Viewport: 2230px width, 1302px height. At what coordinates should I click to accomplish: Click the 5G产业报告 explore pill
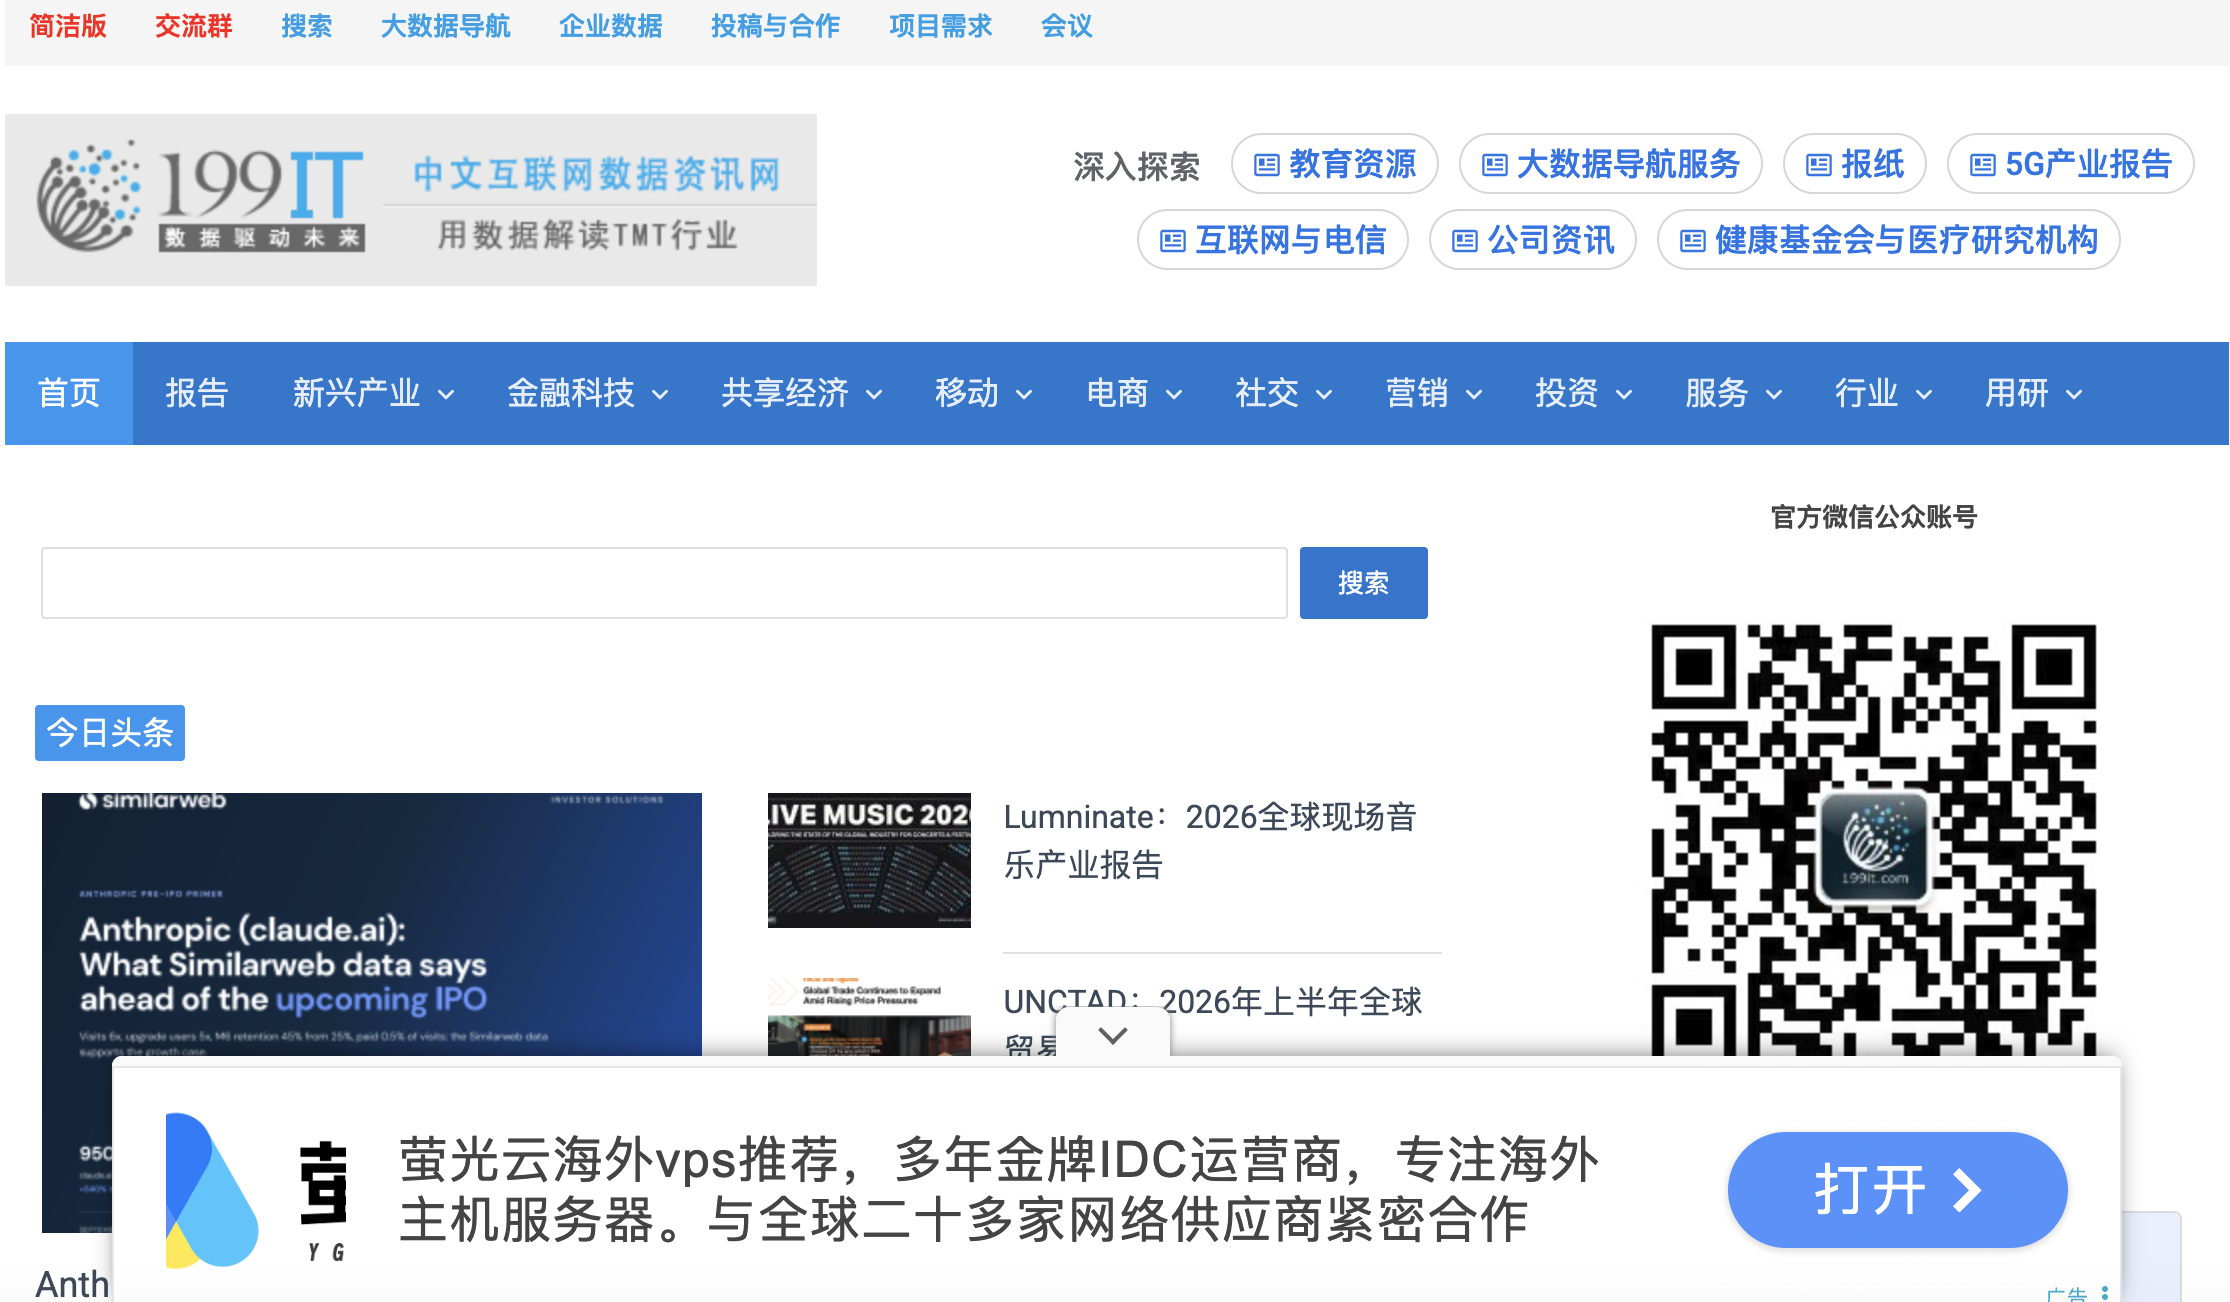coord(2071,164)
